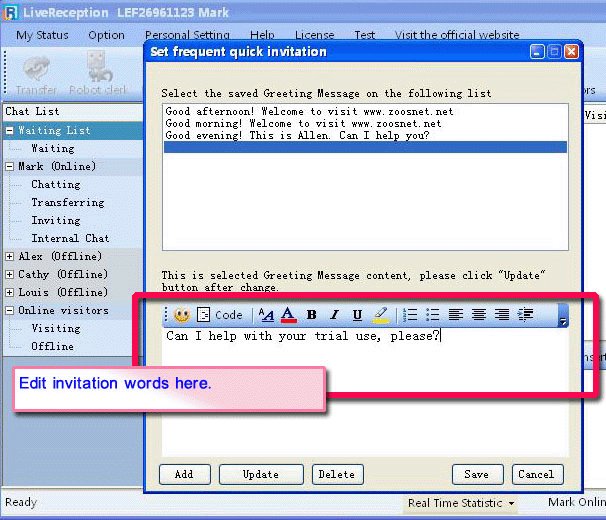Select the Visiting tree item

56,328
